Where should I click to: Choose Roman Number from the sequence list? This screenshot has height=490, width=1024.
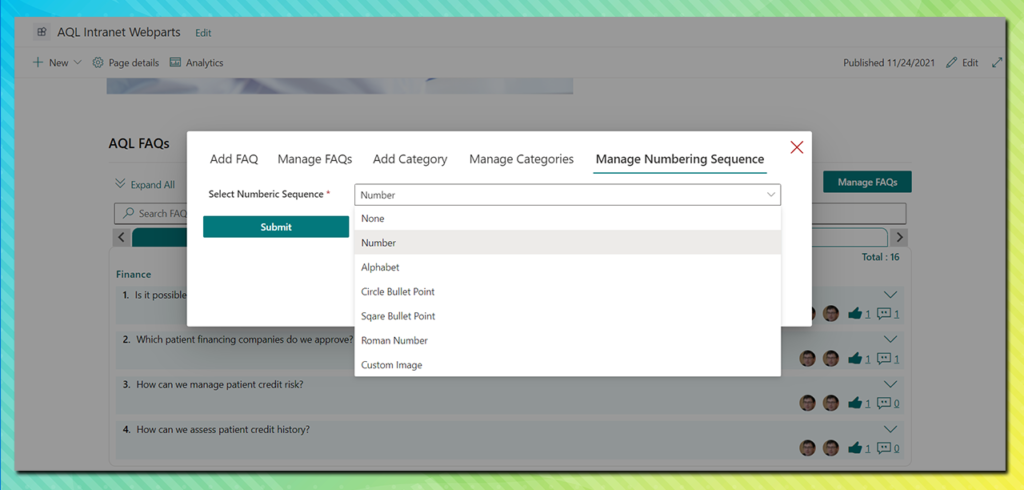(394, 341)
